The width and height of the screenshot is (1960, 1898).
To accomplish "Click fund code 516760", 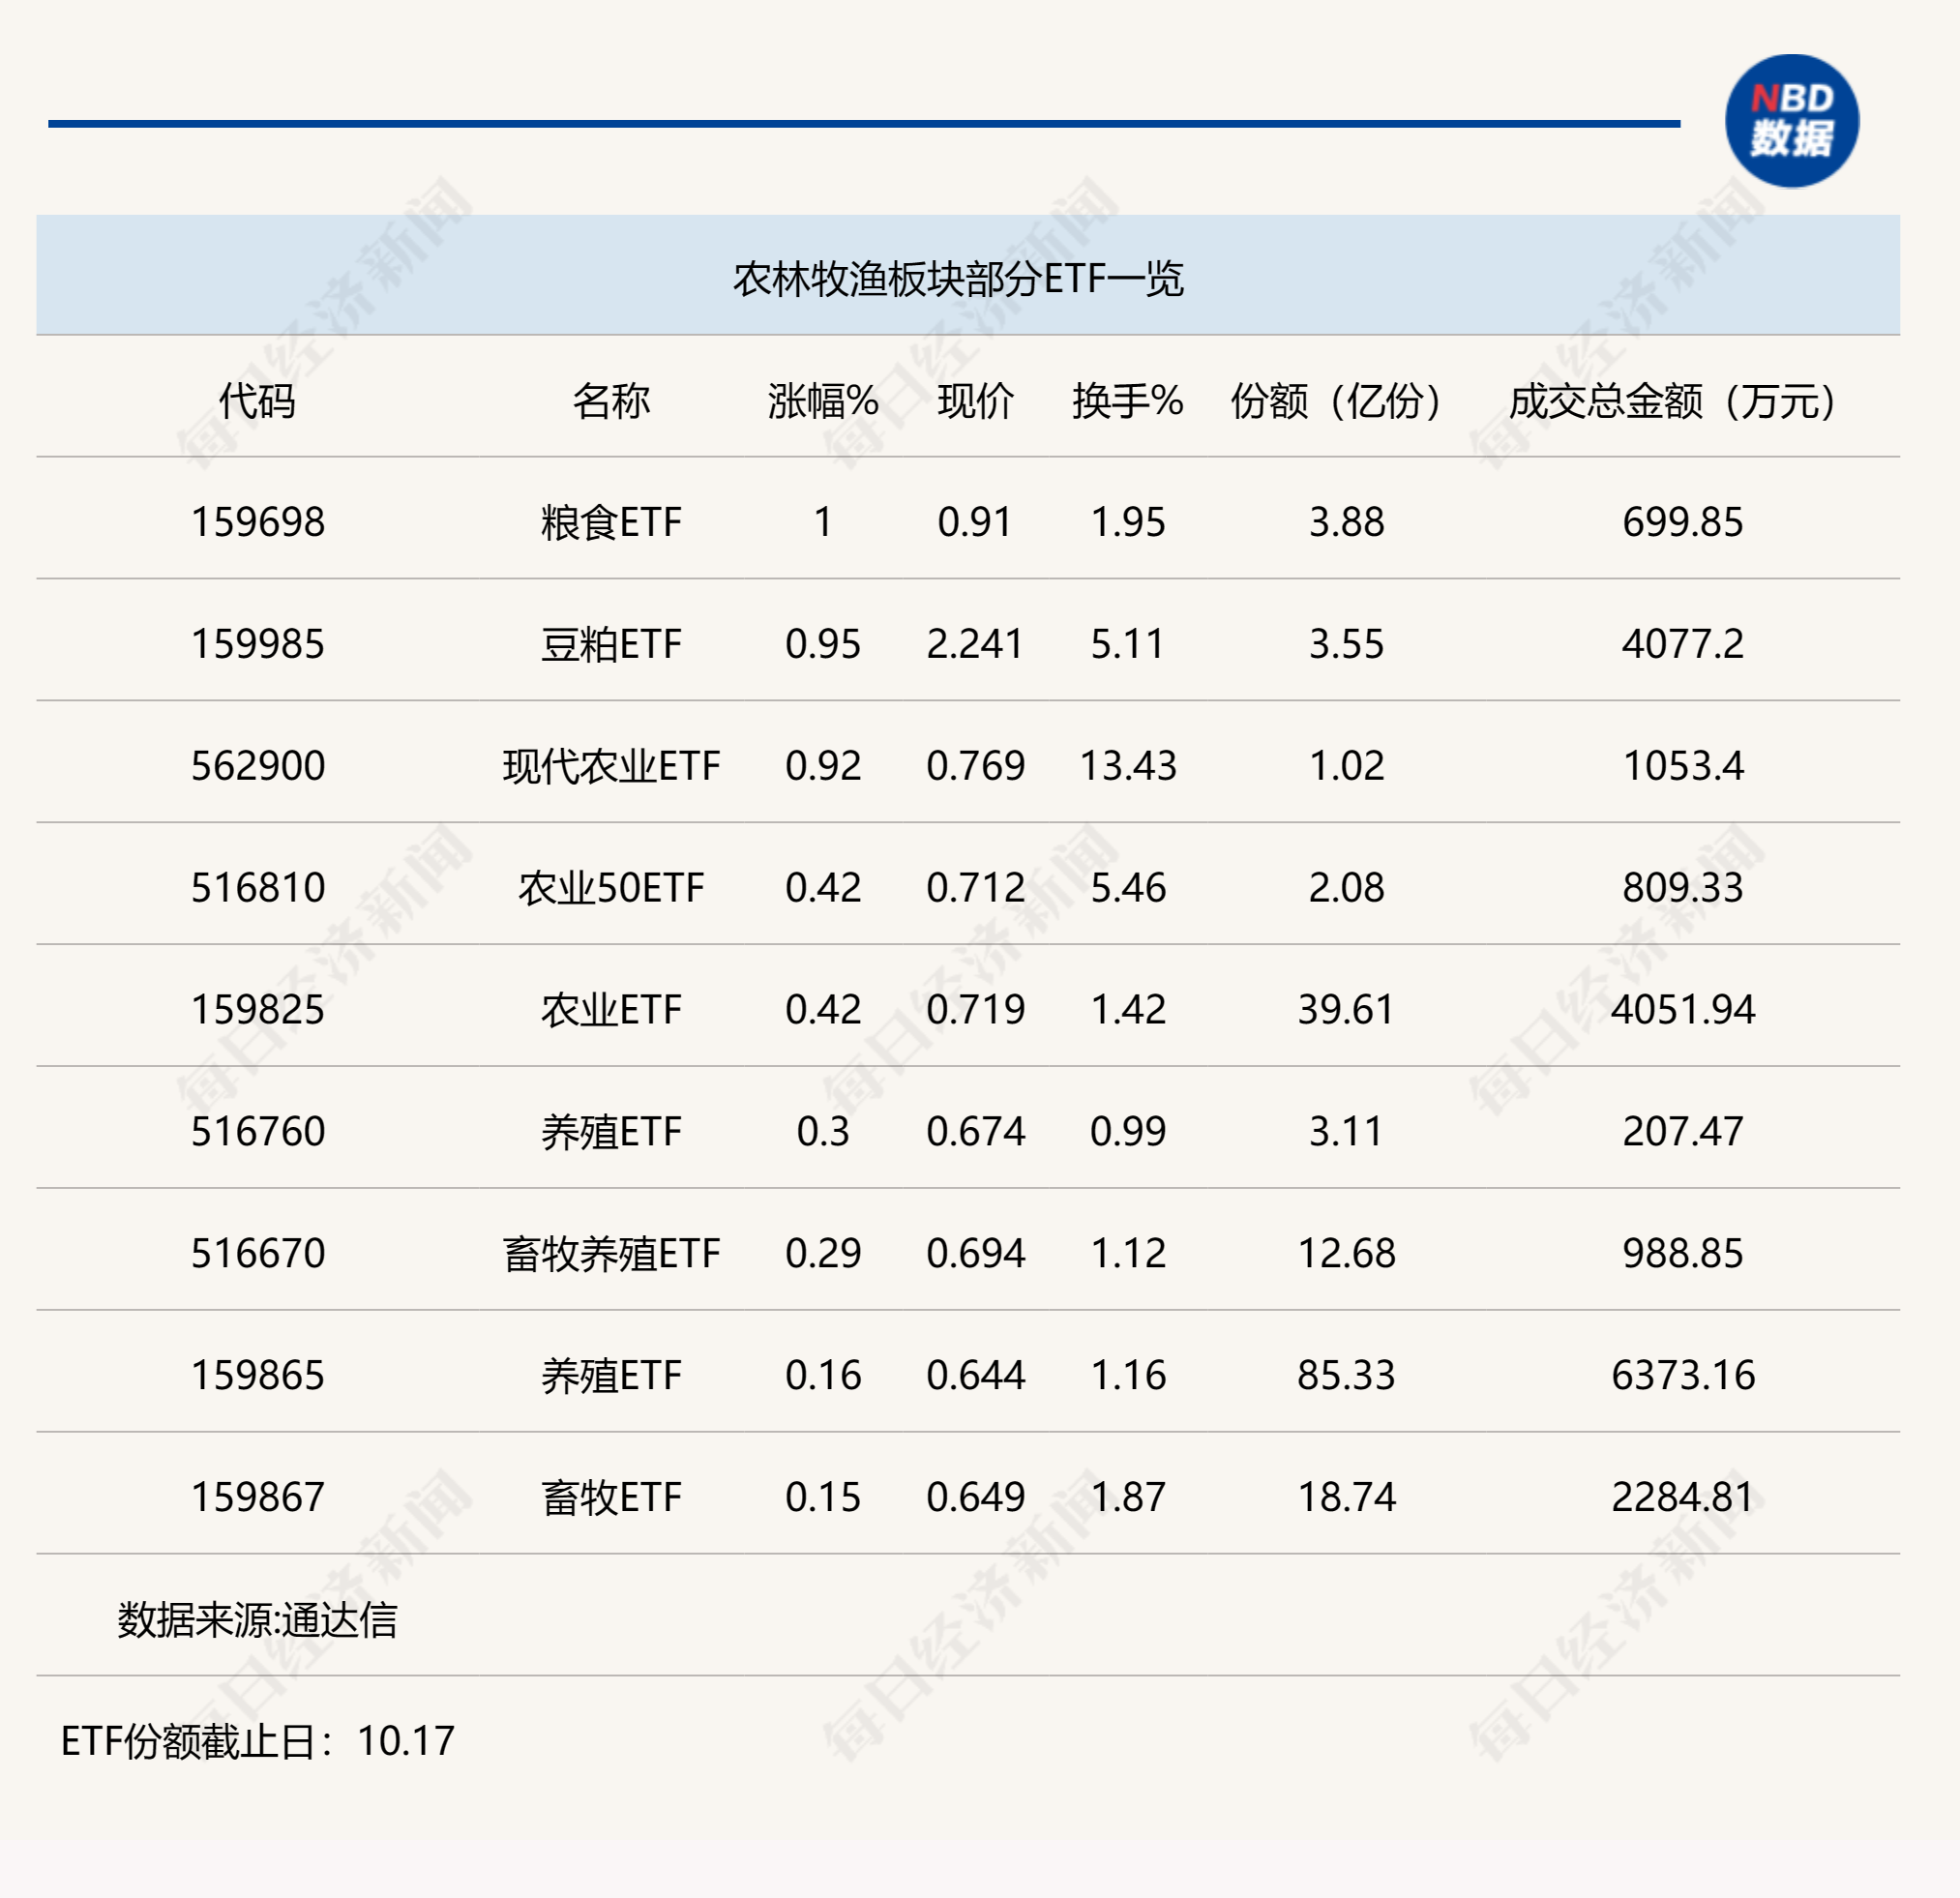I will click(x=257, y=1132).
